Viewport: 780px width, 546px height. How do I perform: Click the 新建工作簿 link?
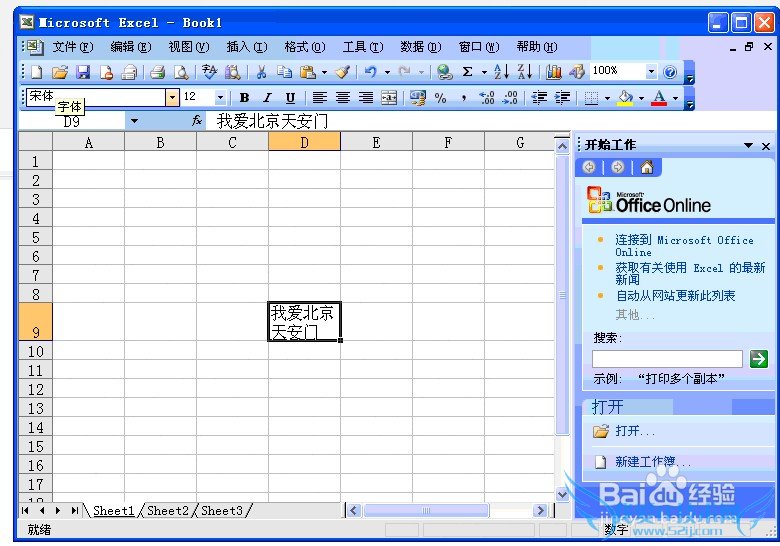pos(645,462)
